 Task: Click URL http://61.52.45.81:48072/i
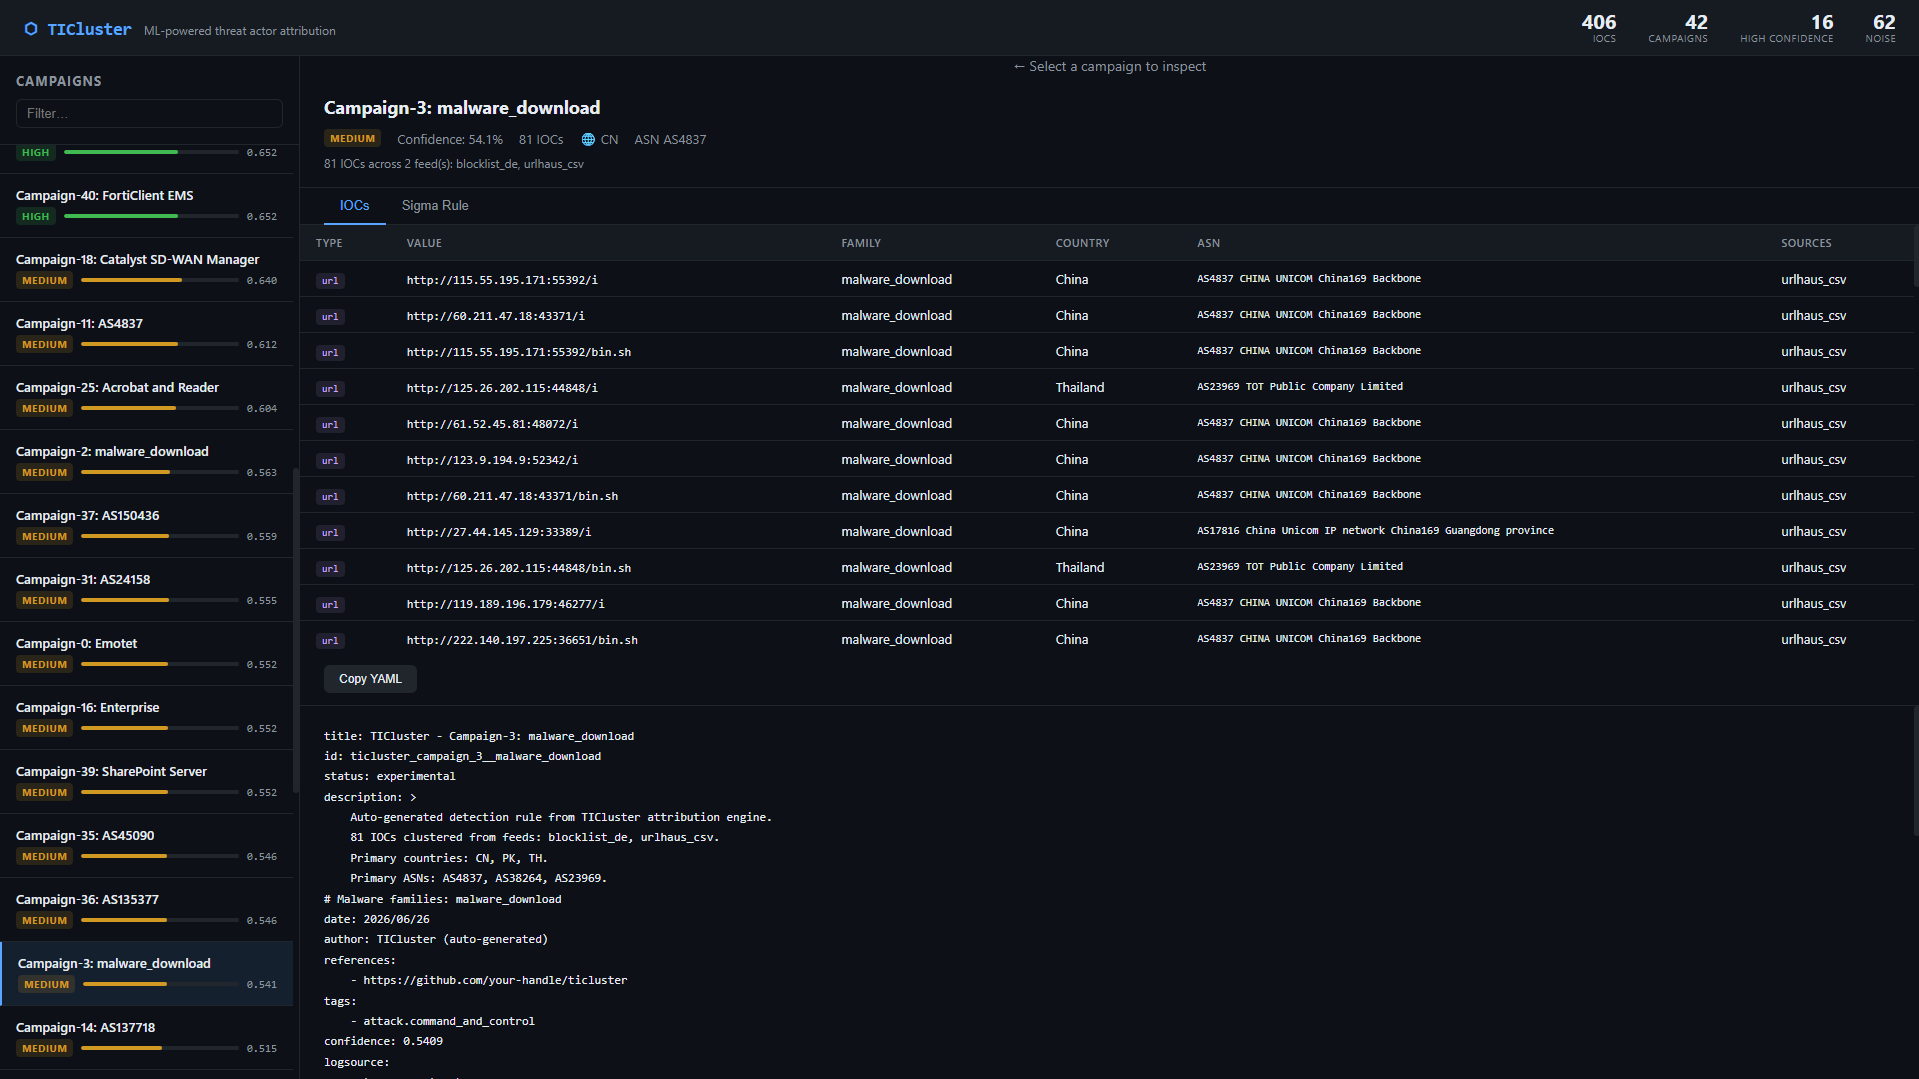coord(492,424)
